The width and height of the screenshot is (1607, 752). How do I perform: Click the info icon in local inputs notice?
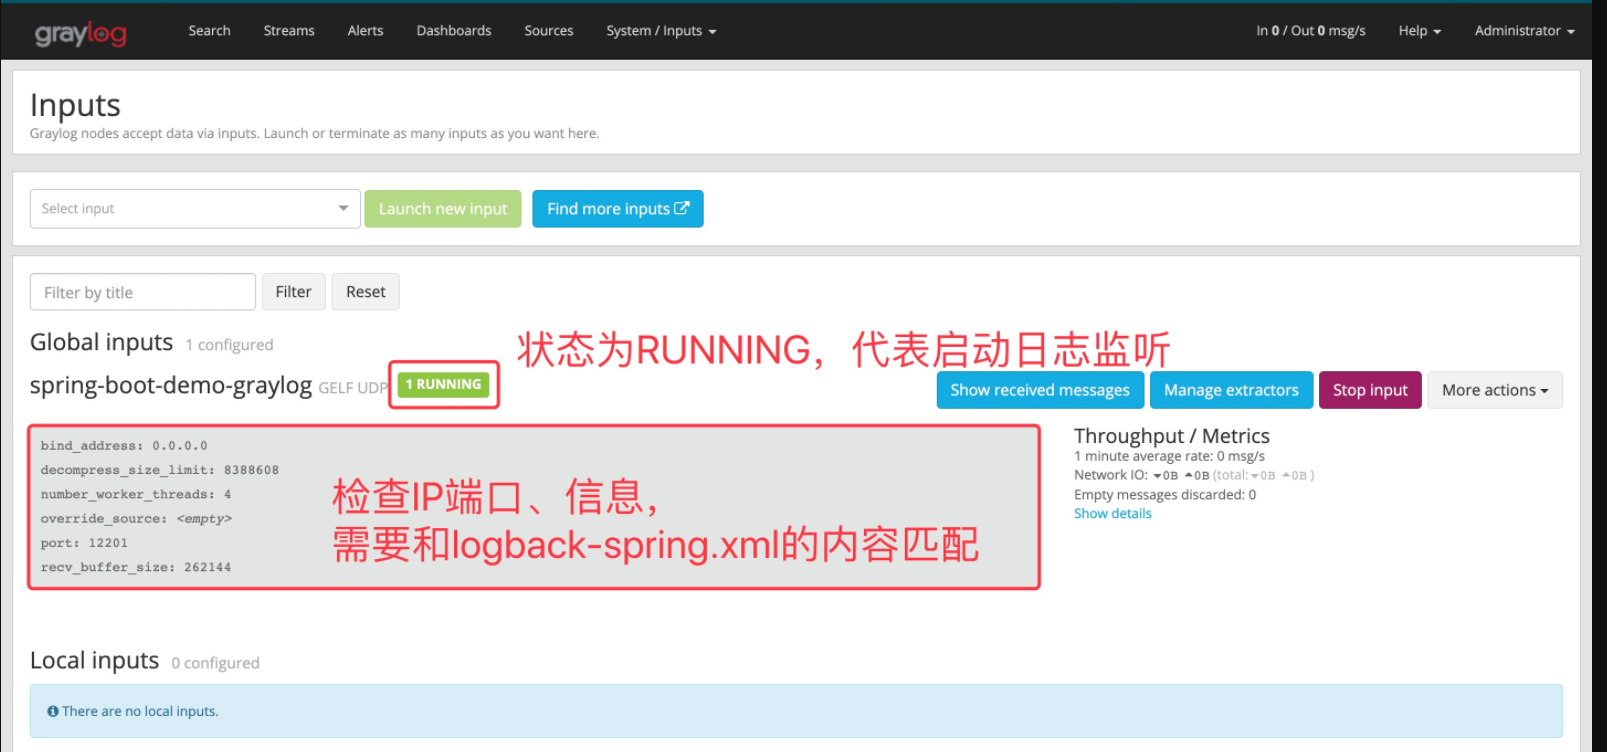(x=53, y=711)
